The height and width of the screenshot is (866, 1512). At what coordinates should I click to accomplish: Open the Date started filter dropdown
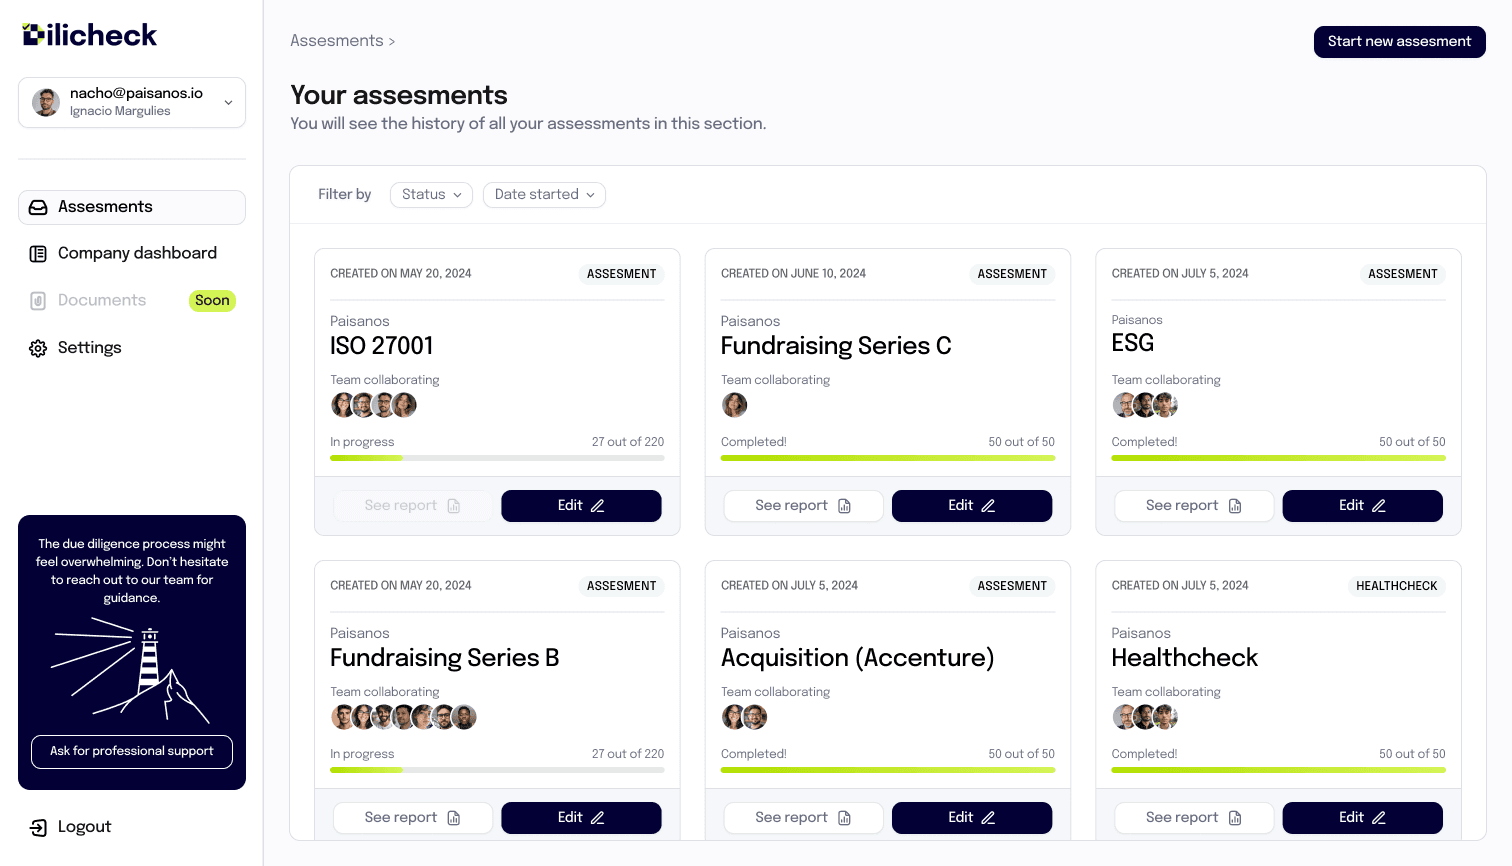click(544, 195)
